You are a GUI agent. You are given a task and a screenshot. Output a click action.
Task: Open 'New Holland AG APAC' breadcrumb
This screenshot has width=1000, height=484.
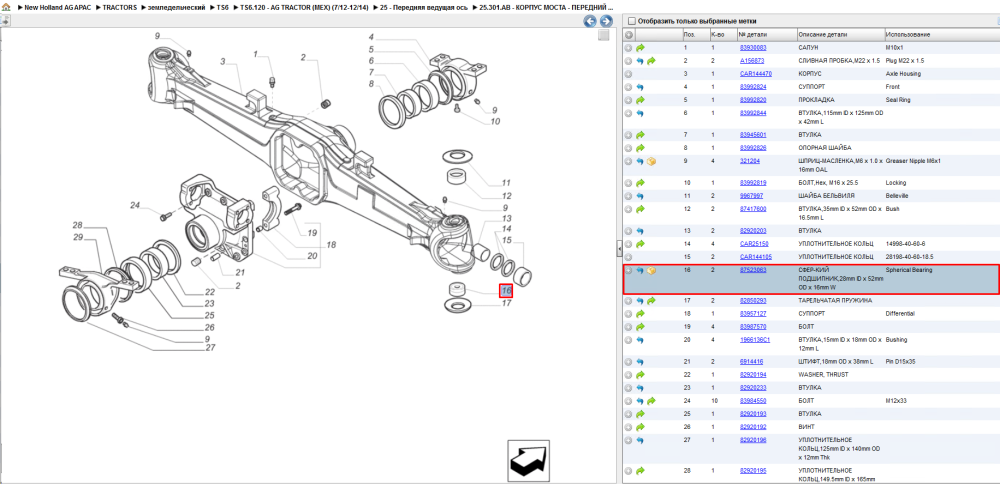[x=58, y=6]
